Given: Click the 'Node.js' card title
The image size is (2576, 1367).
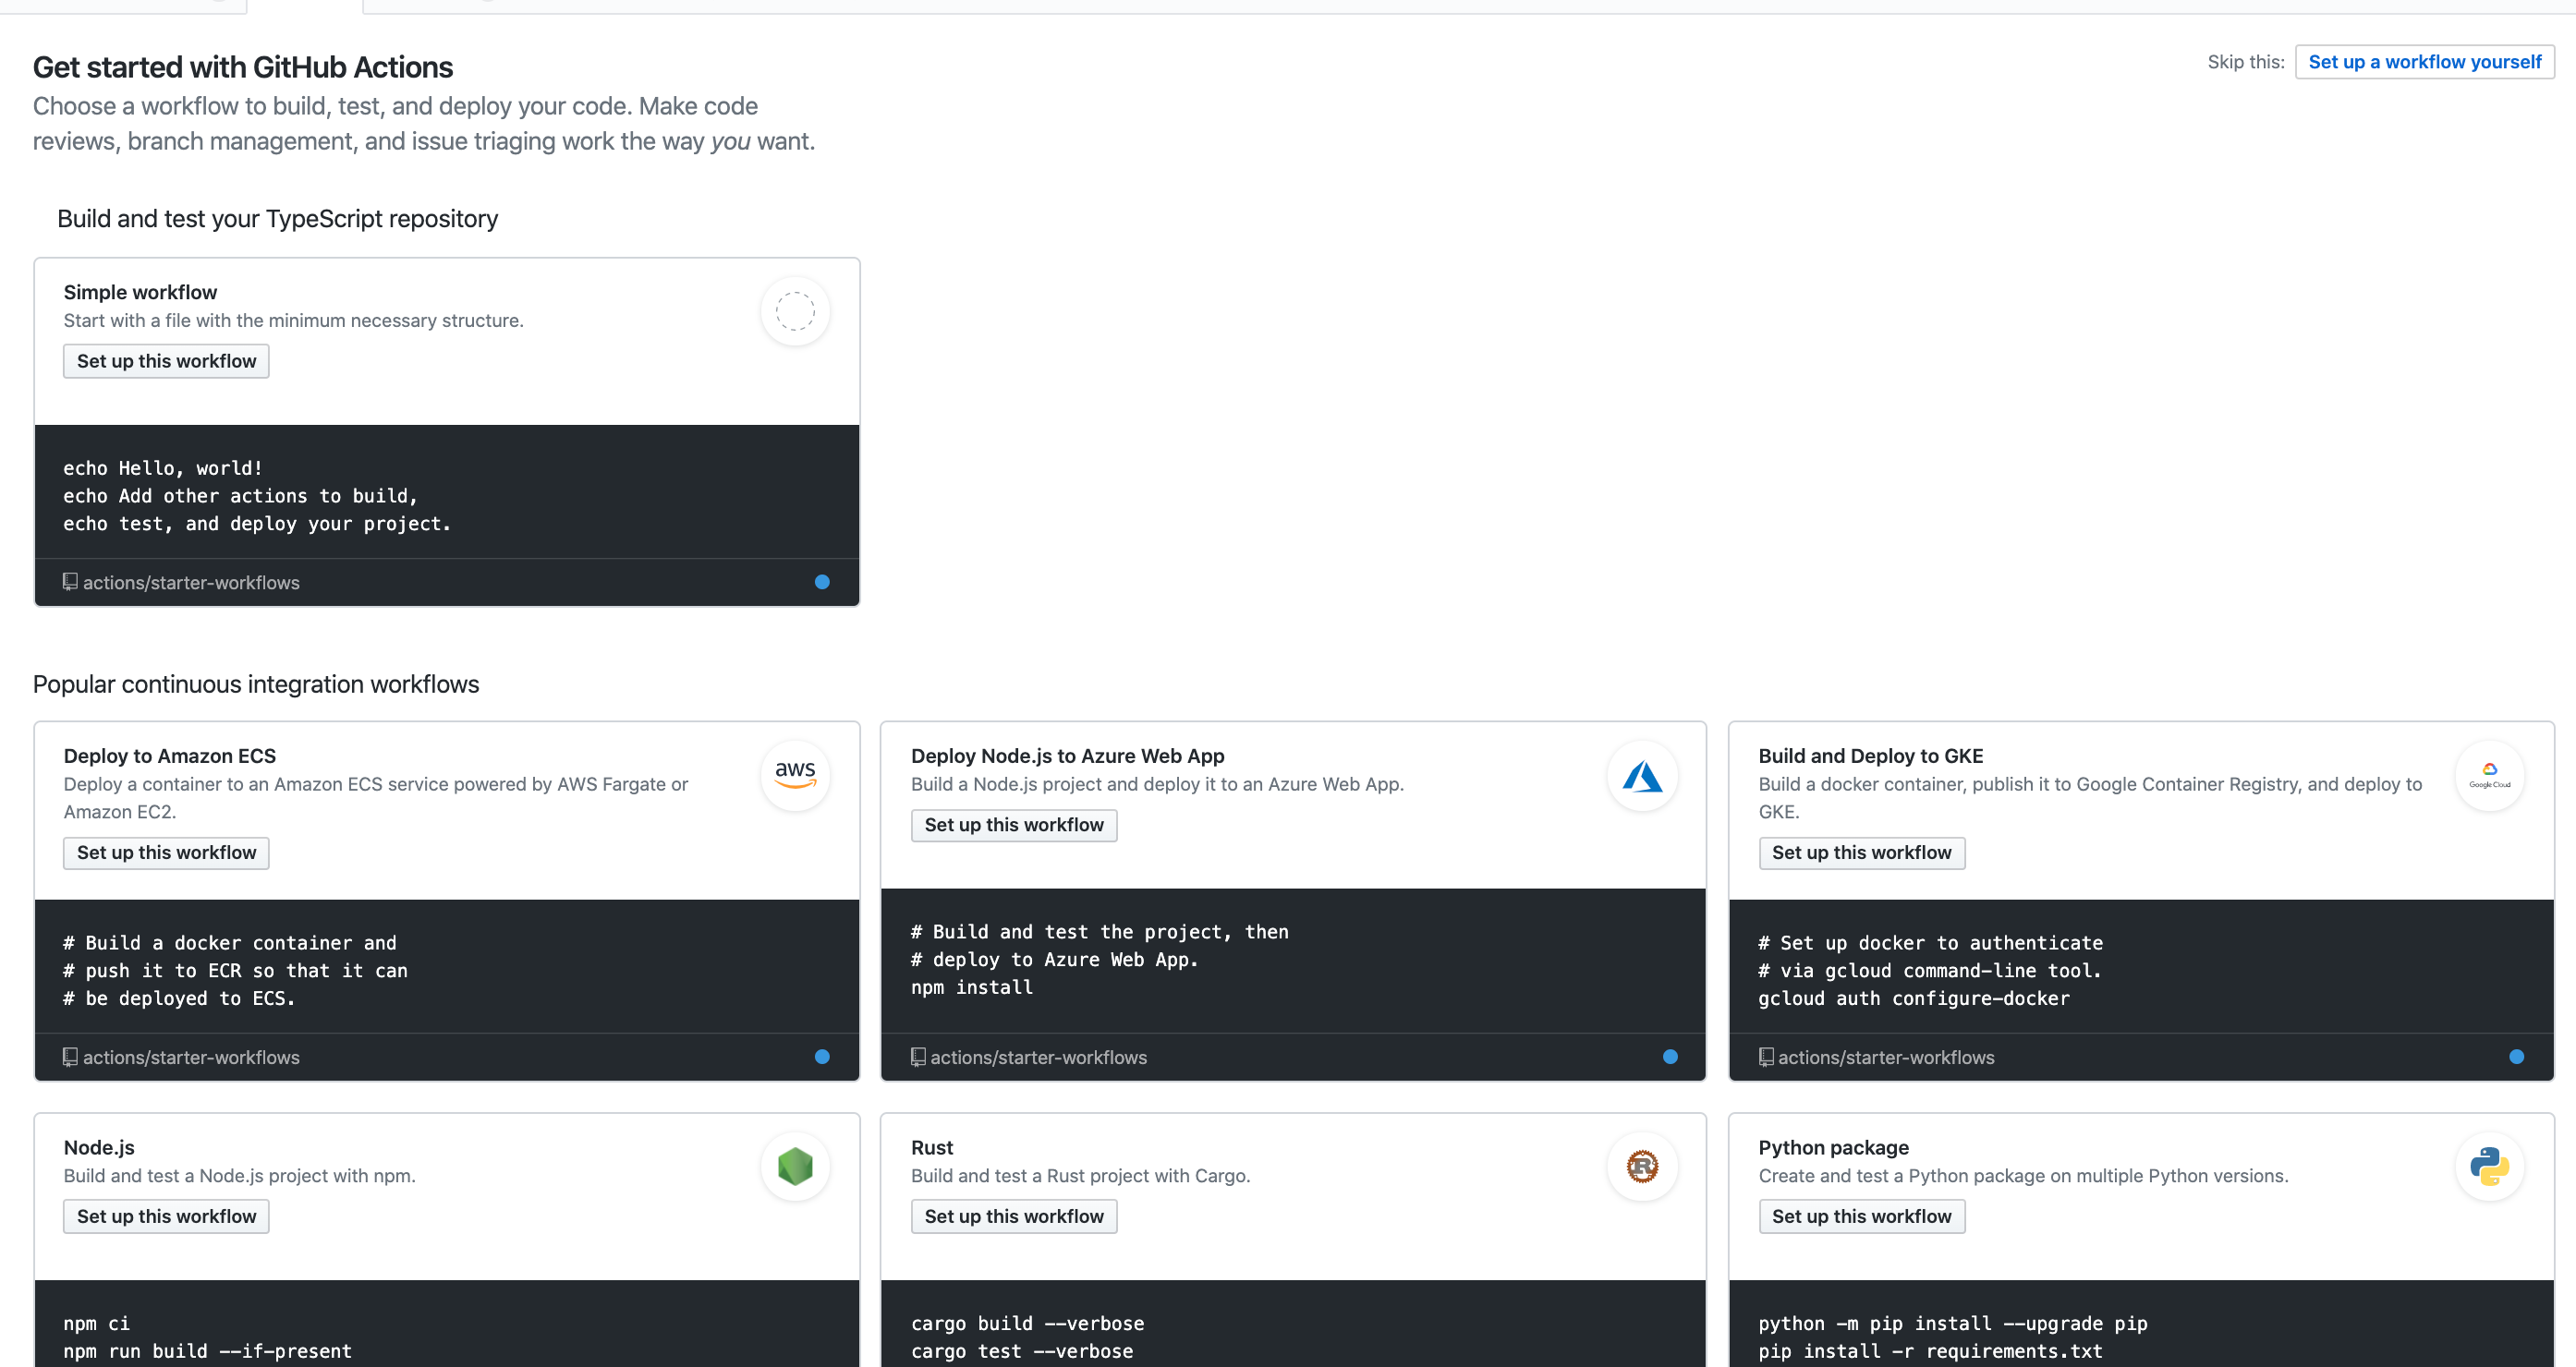Looking at the screenshot, I should (99, 1147).
